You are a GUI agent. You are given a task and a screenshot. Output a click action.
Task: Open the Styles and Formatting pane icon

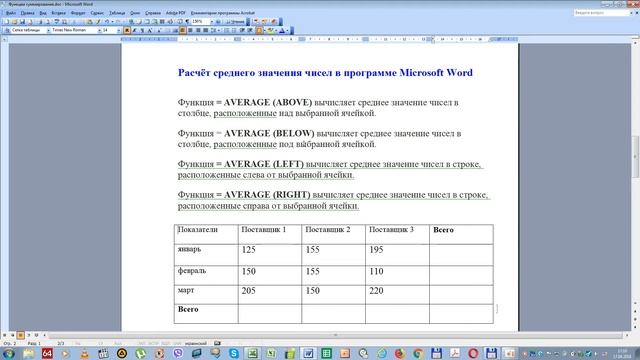coord(7,30)
